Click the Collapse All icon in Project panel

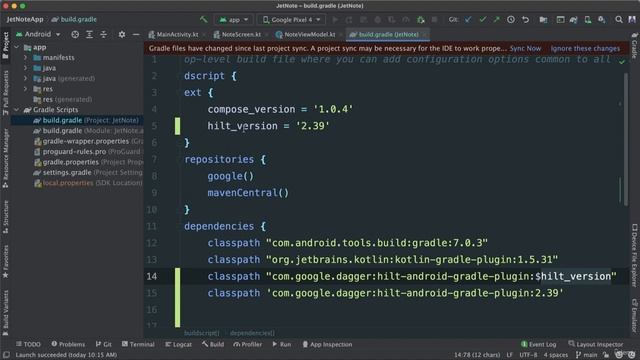(104, 34)
